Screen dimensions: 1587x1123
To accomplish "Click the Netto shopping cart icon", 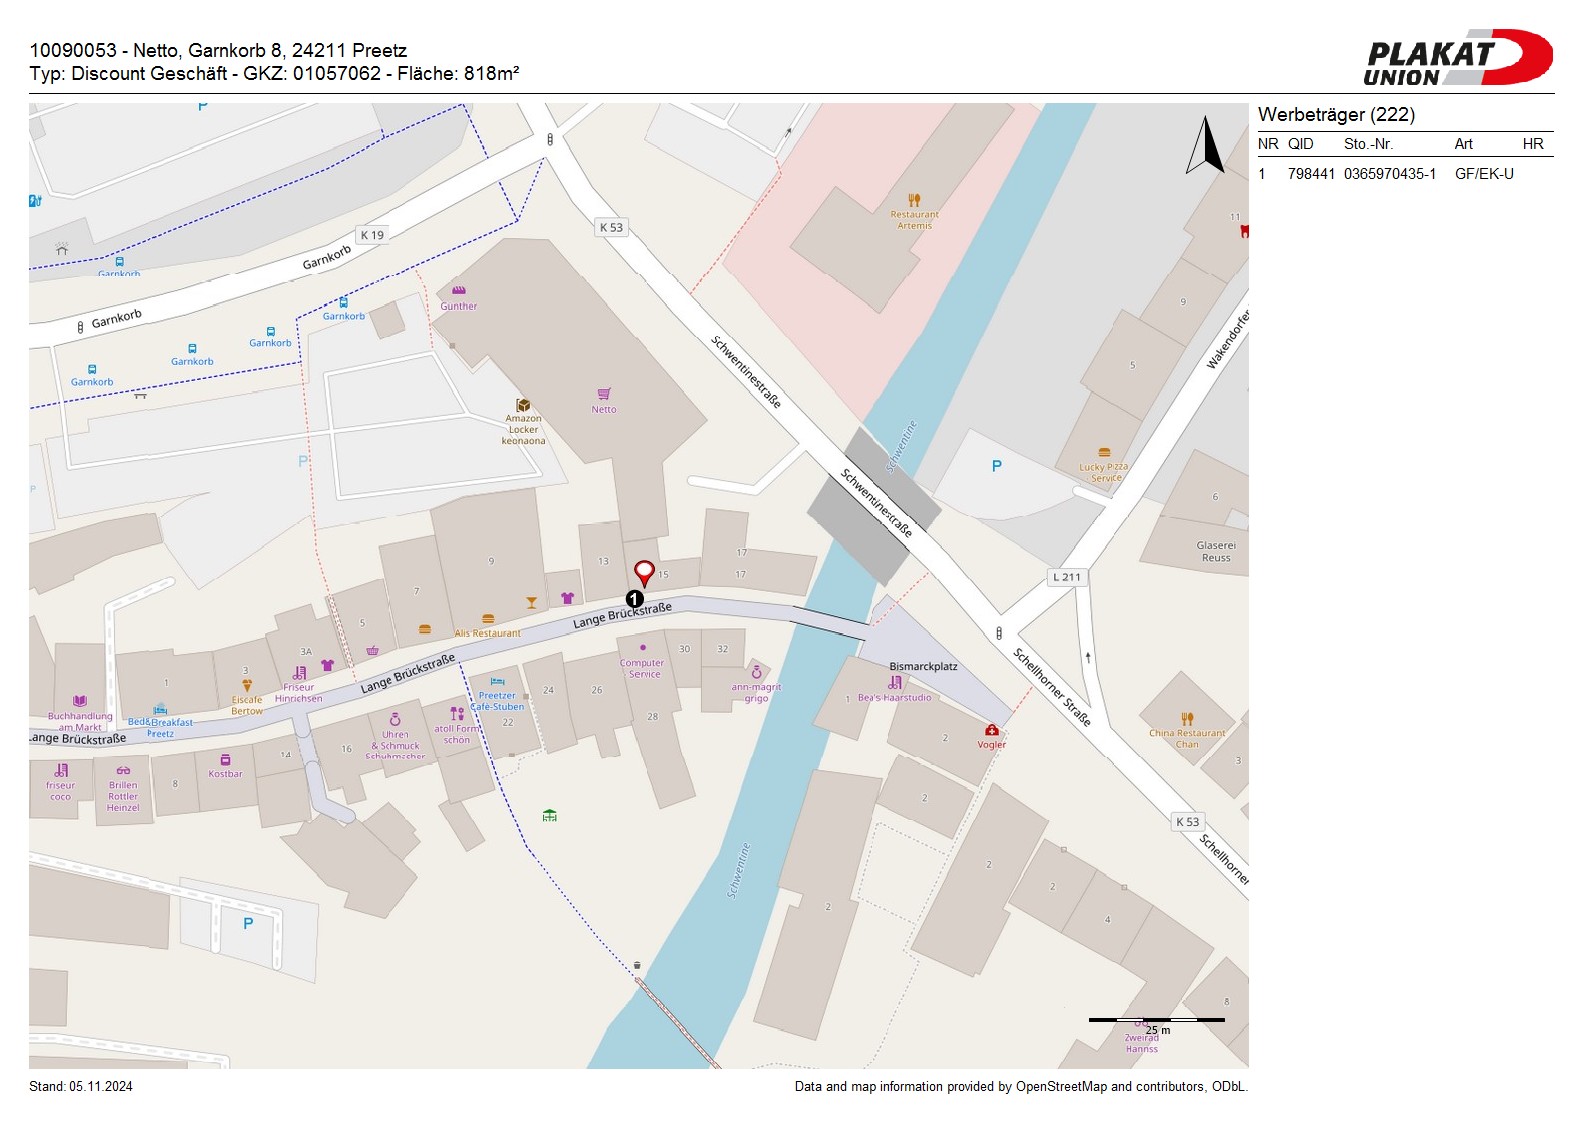I will 604,394.
